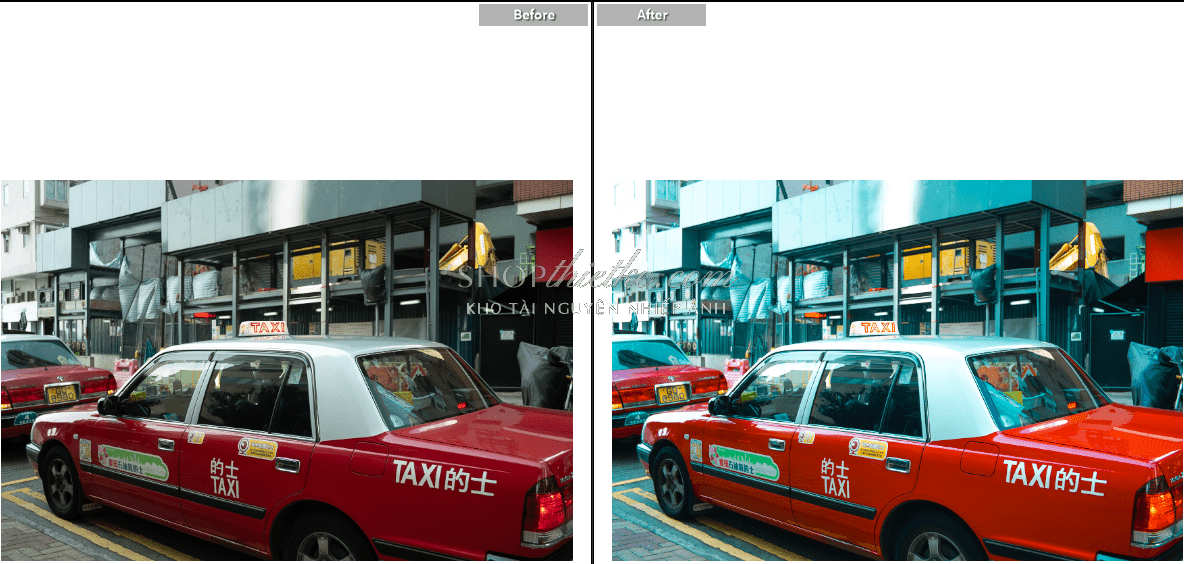The image size is (1184, 564).
Task: Click the green door sticker in After photo
Action: point(744,462)
